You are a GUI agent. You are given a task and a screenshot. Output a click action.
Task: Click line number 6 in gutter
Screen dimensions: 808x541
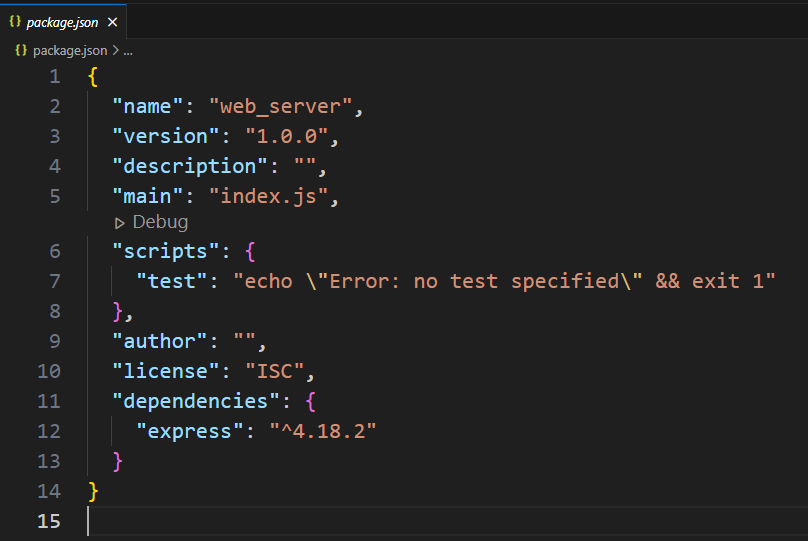click(x=55, y=251)
